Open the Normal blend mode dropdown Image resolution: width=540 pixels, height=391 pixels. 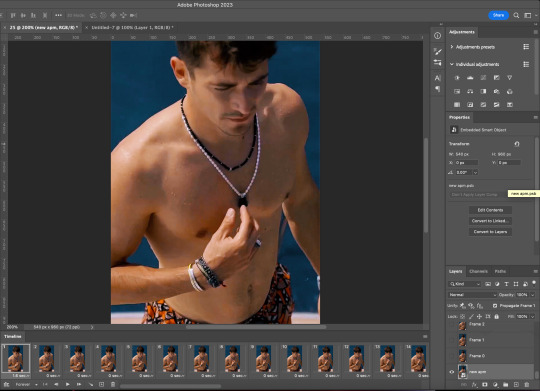(472, 295)
